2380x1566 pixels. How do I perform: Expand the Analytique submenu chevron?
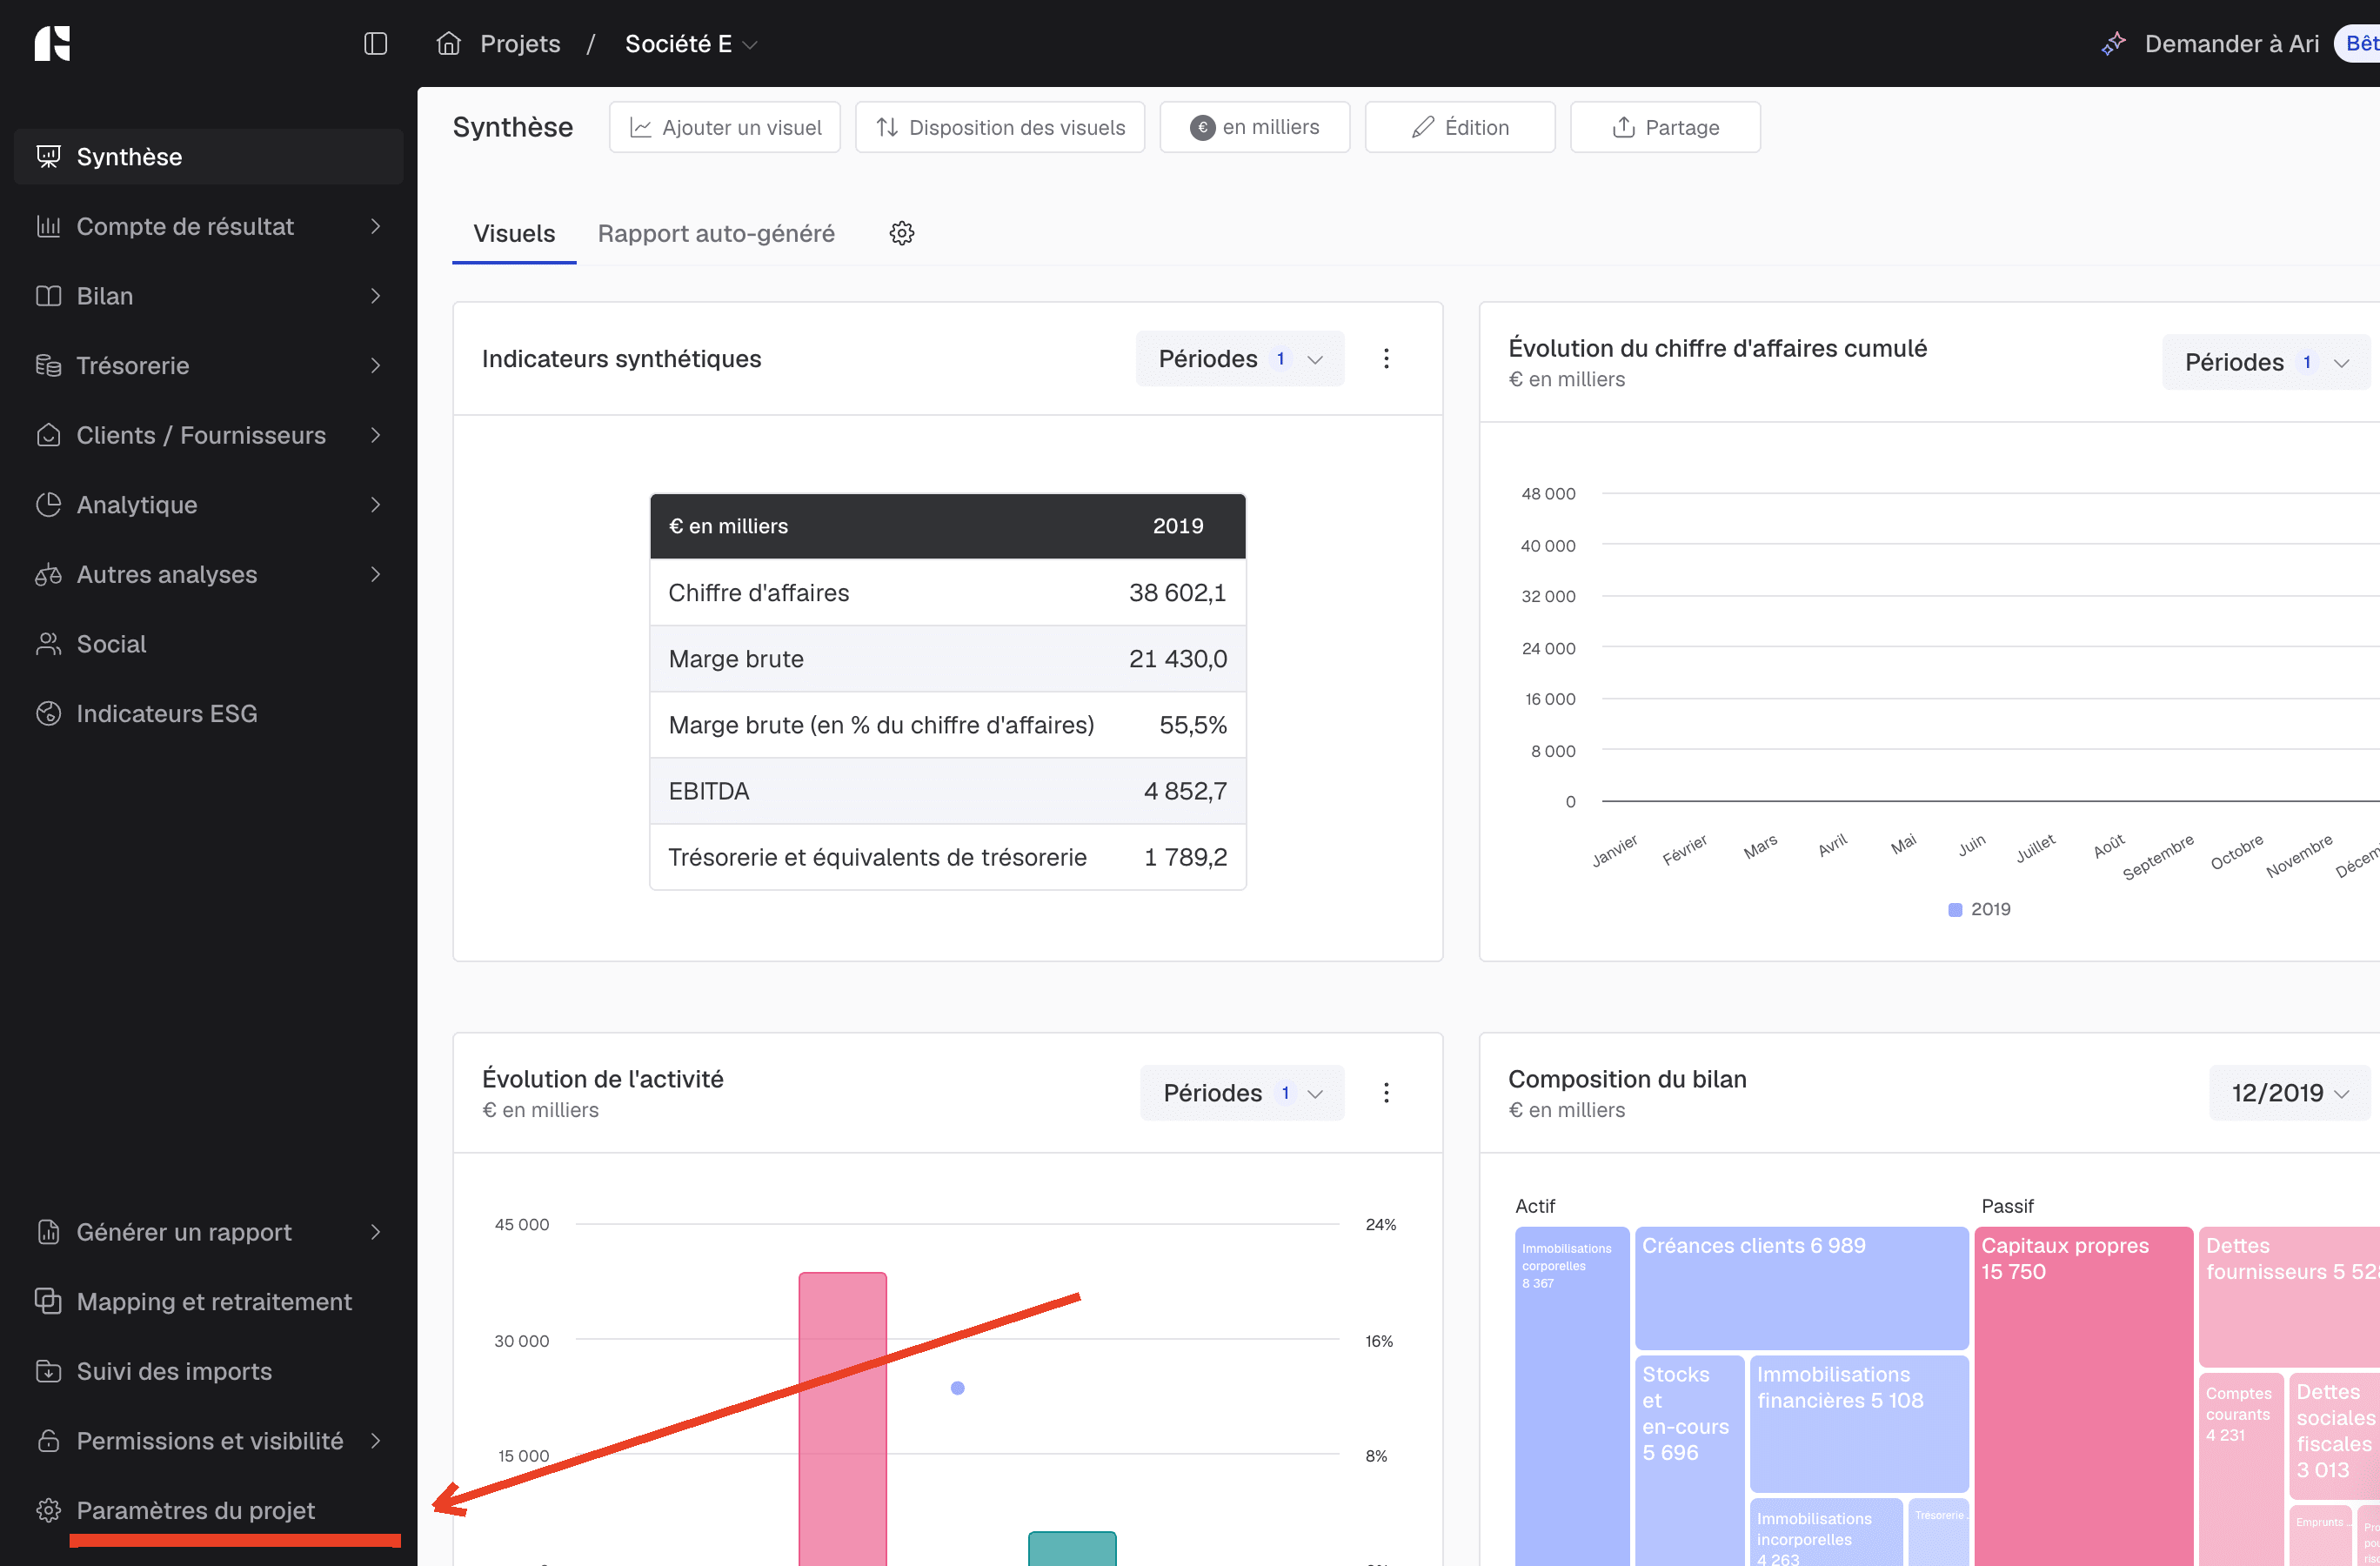[x=376, y=505]
